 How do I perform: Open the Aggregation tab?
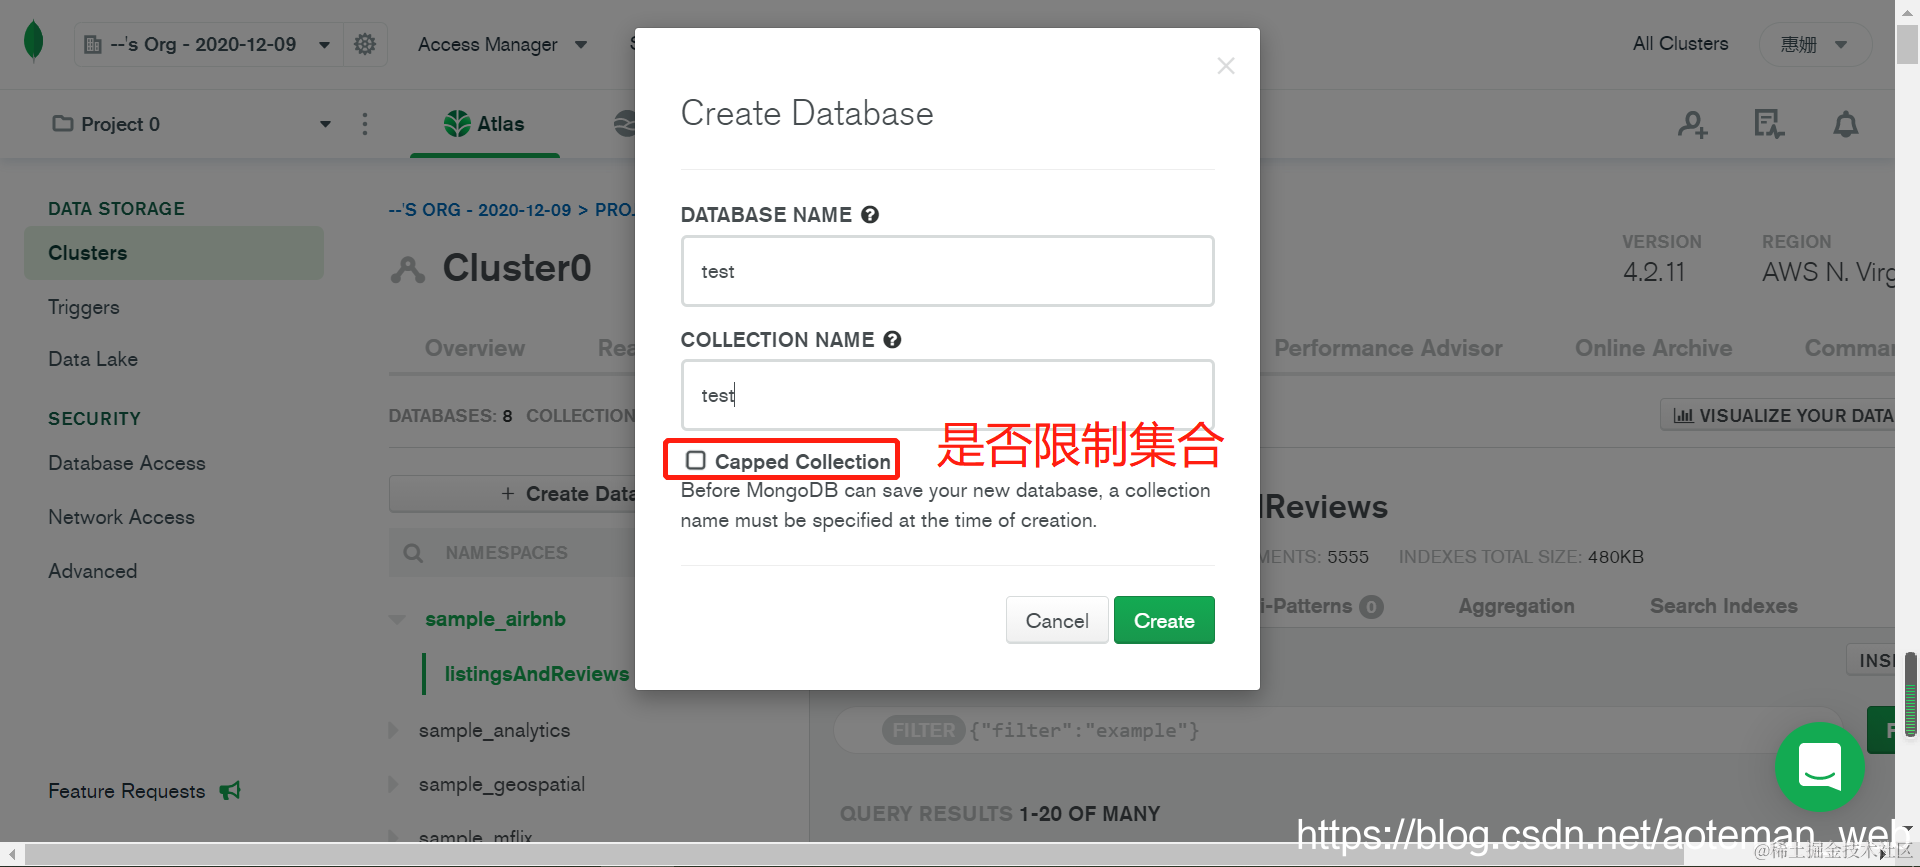coord(1516,606)
